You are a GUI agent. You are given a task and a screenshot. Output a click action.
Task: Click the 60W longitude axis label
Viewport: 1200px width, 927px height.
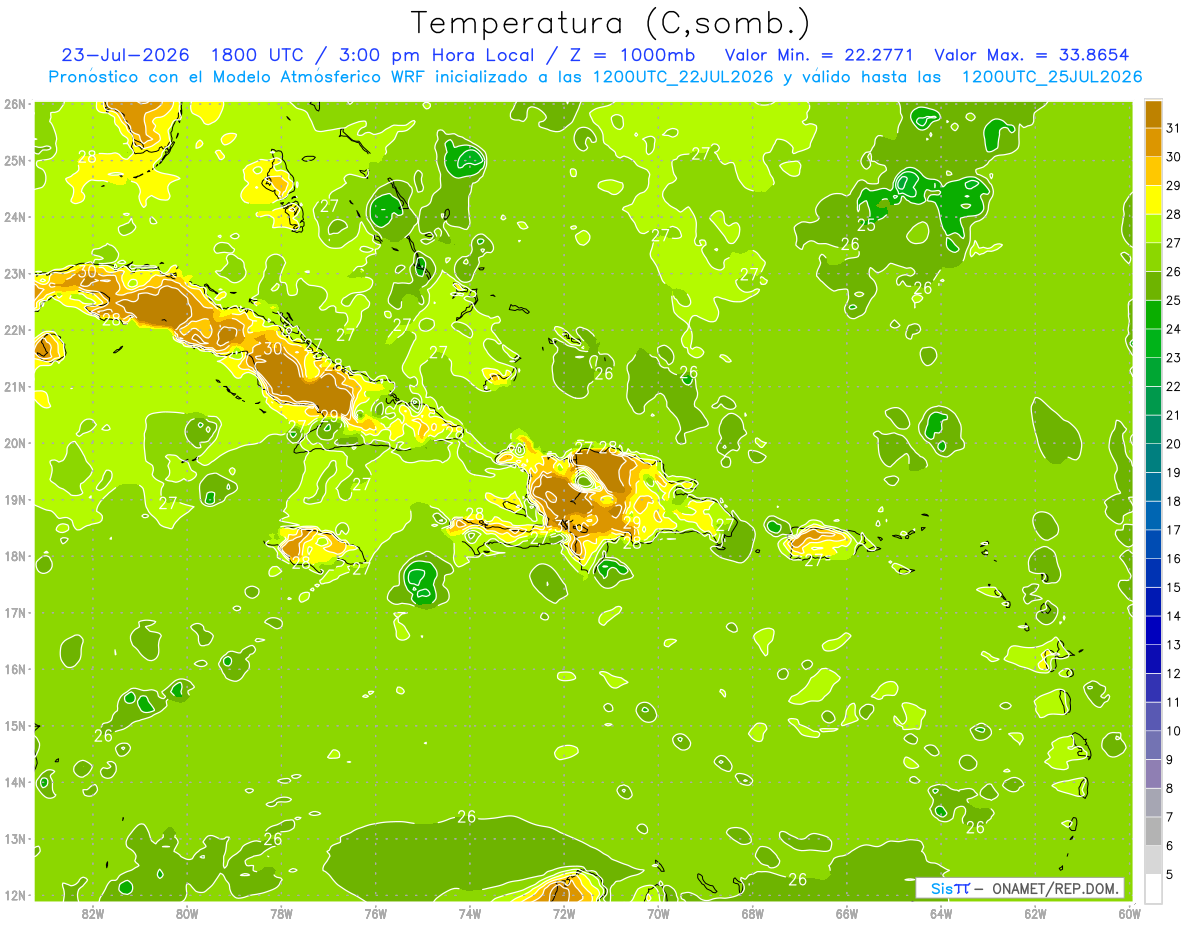(x=1130, y=913)
